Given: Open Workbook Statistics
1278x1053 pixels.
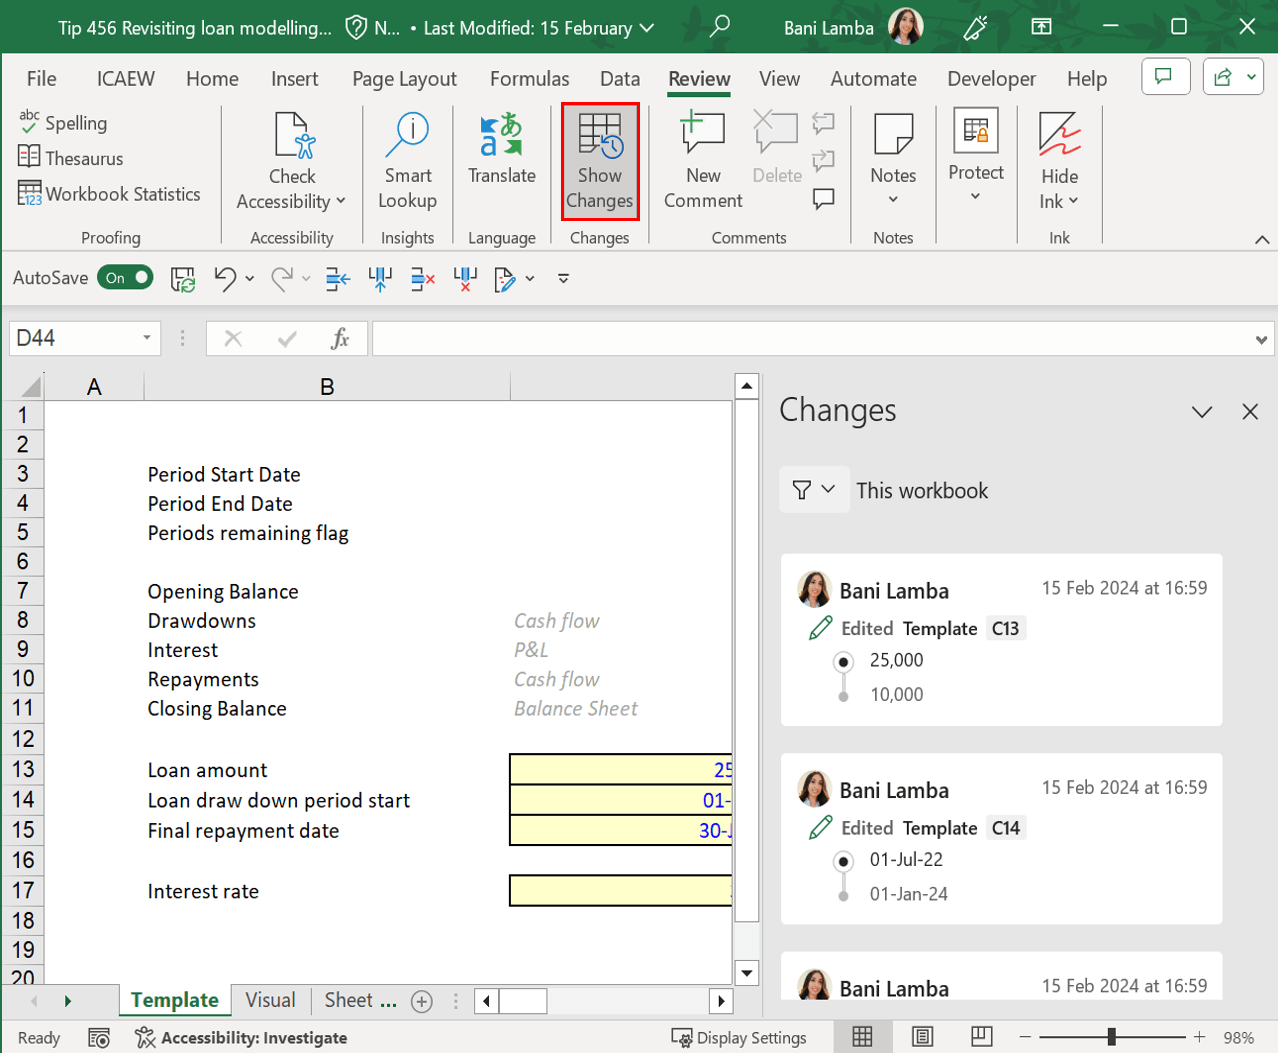Looking at the screenshot, I should tap(110, 194).
